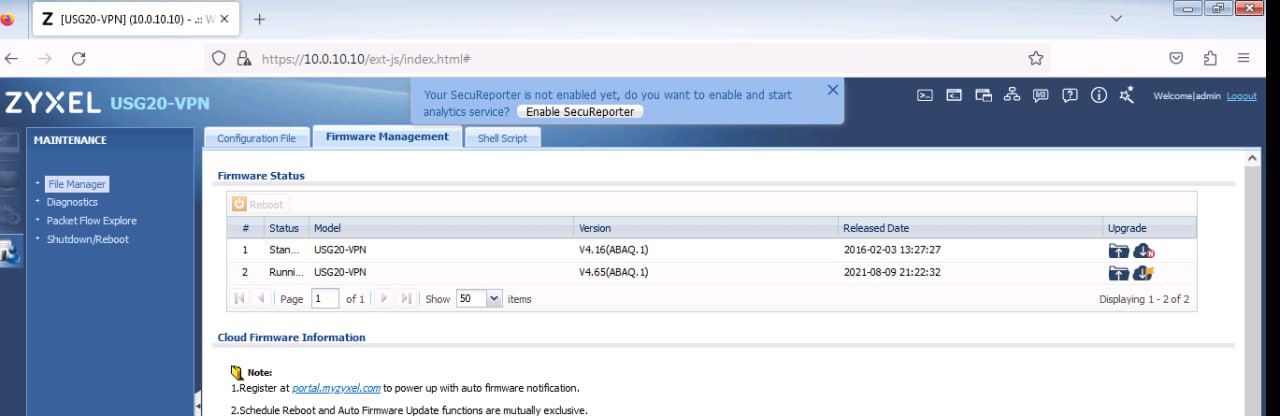
Task: Open the list all tabs chevron
Action: click(x=1116, y=19)
